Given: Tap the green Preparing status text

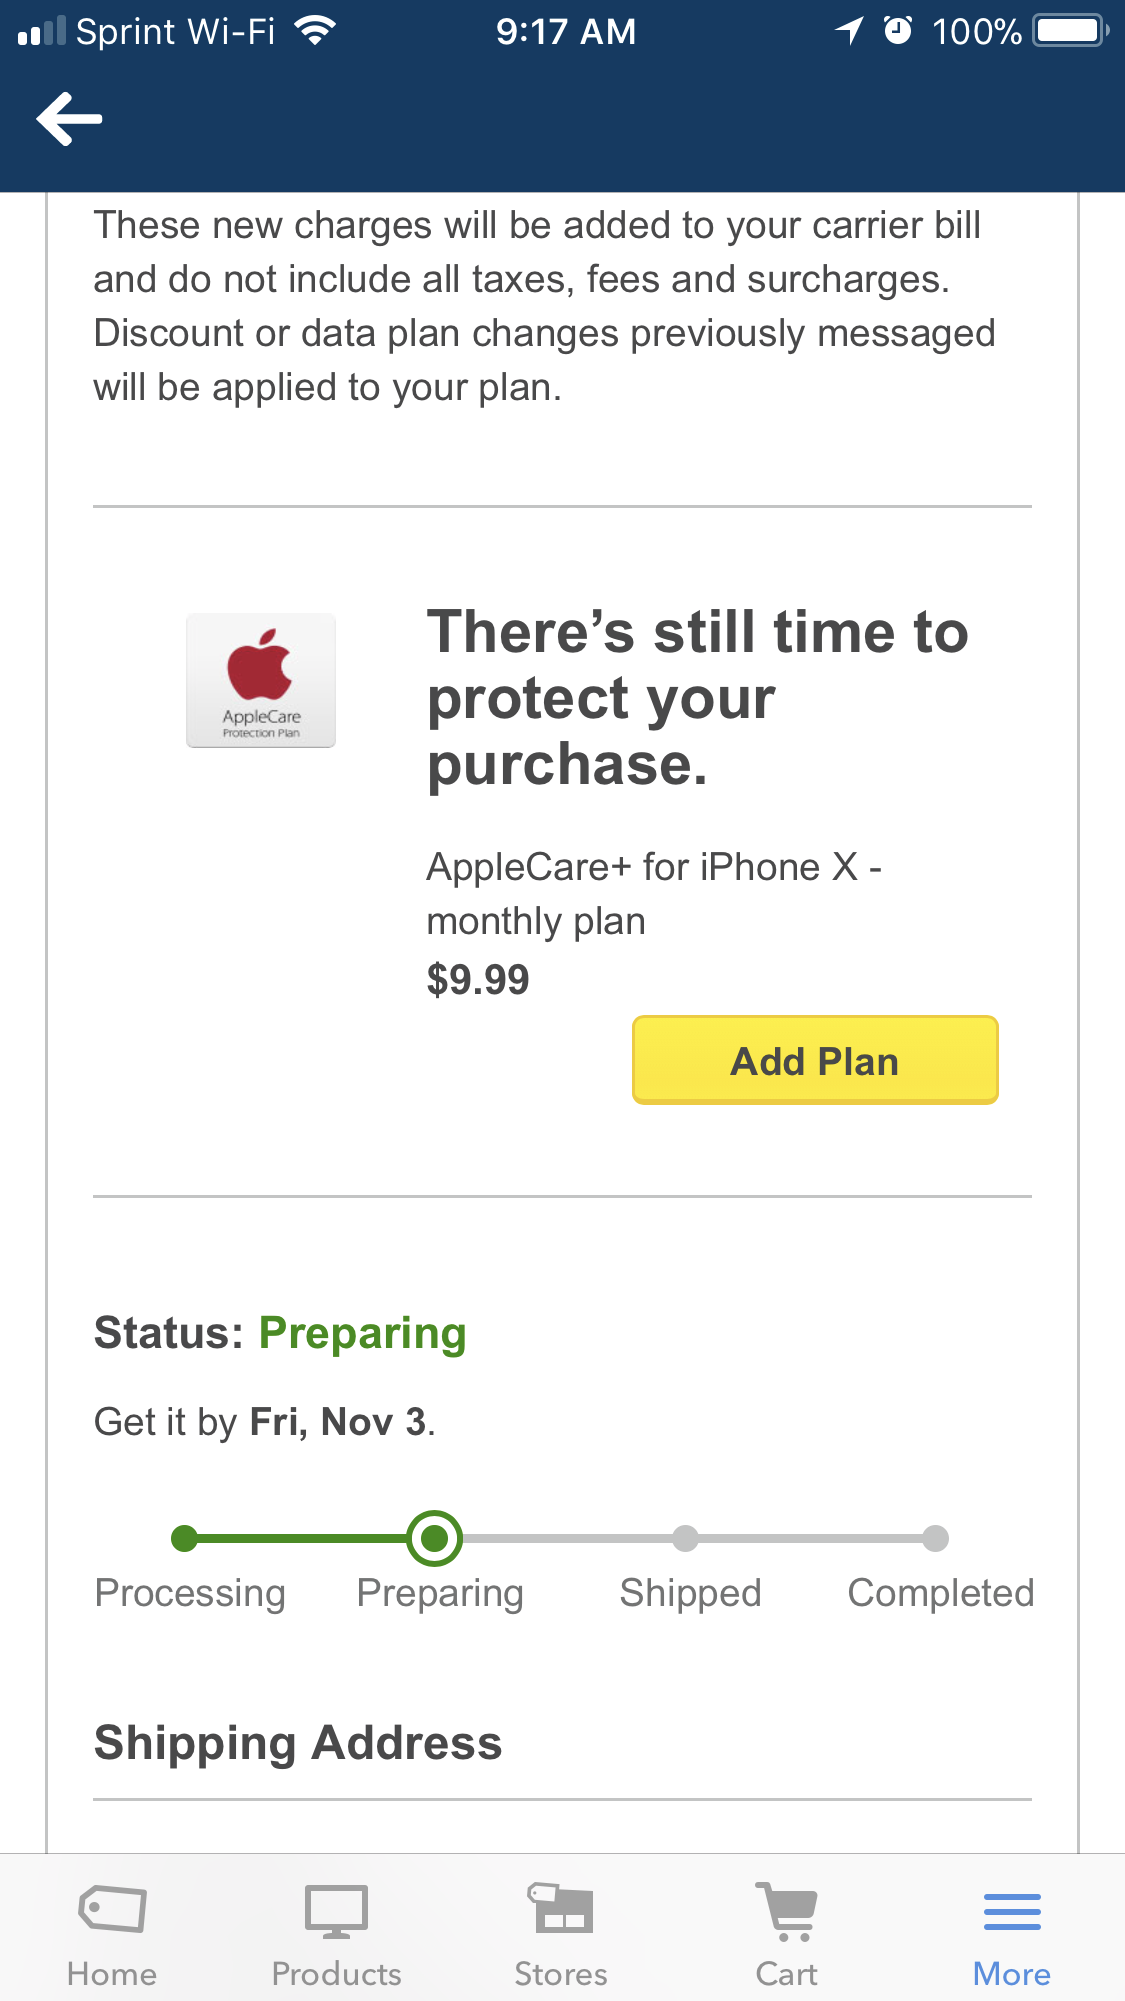Looking at the screenshot, I should click(x=362, y=1333).
